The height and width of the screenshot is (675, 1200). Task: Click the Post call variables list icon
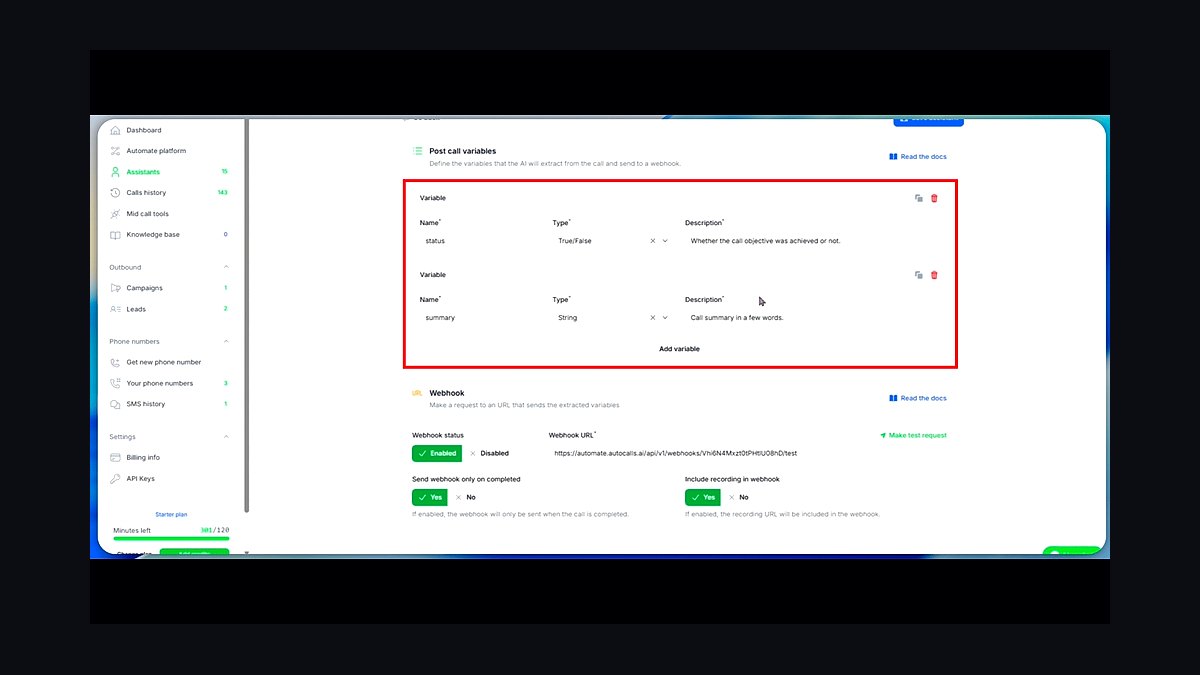418,151
